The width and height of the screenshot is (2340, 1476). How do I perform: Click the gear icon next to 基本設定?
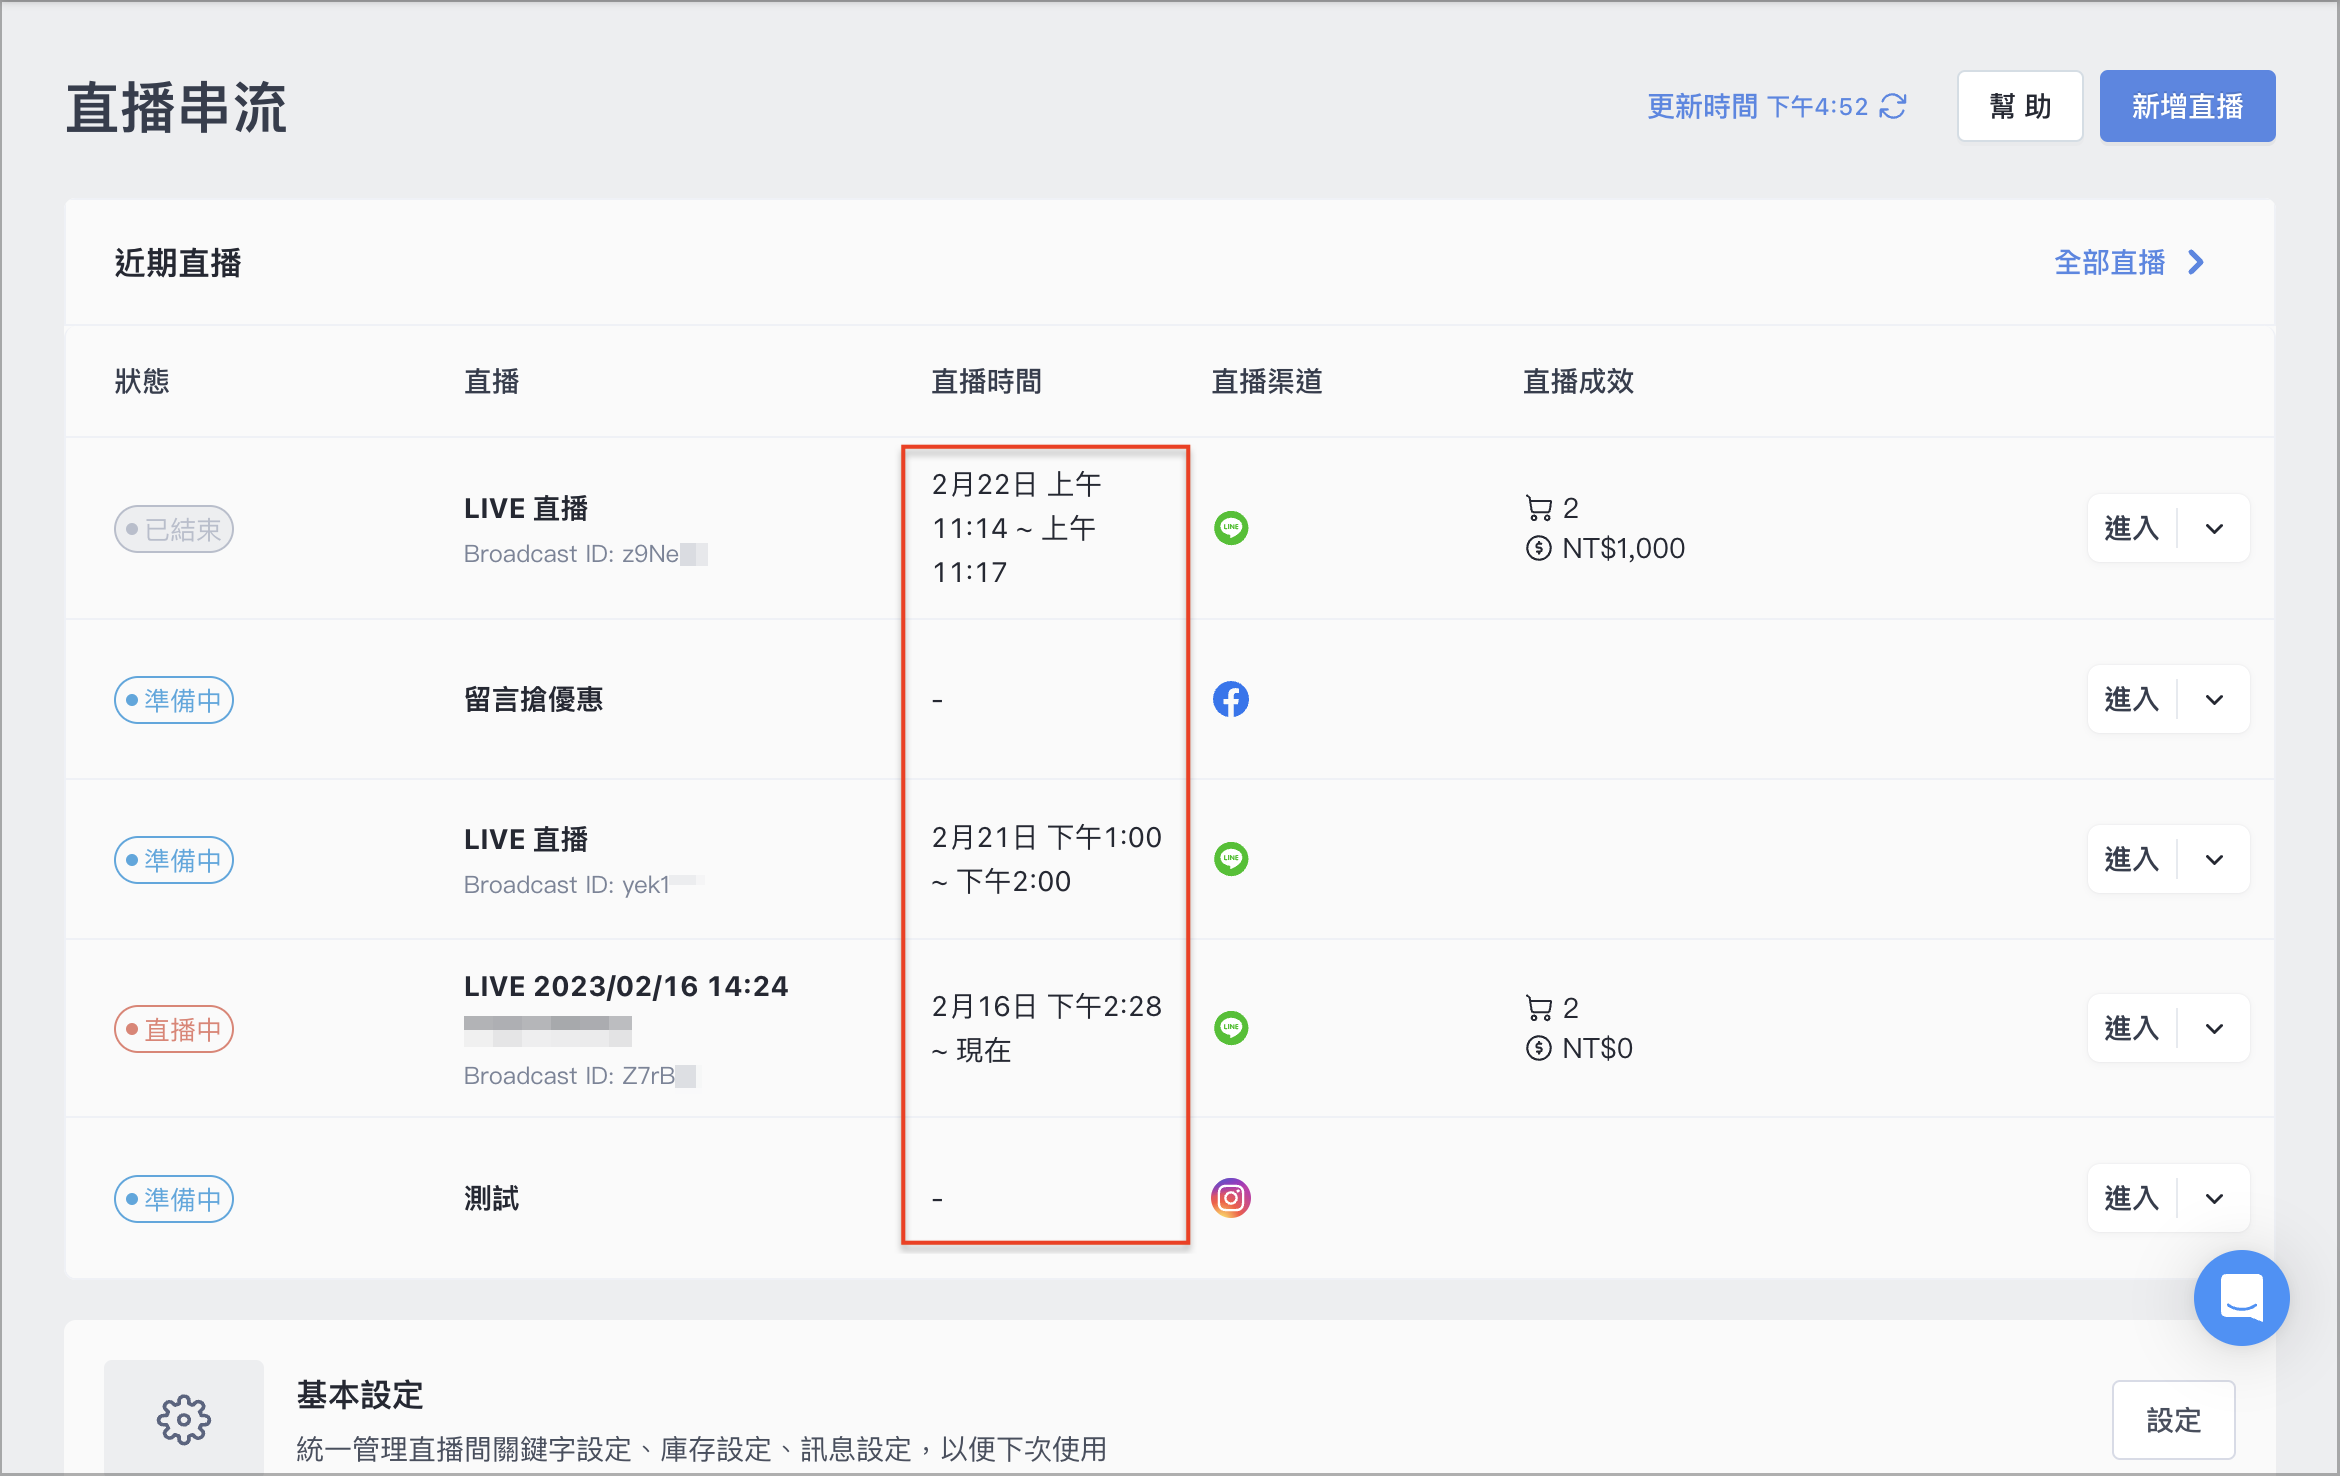pyautogui.click(x=184, y=1419)
